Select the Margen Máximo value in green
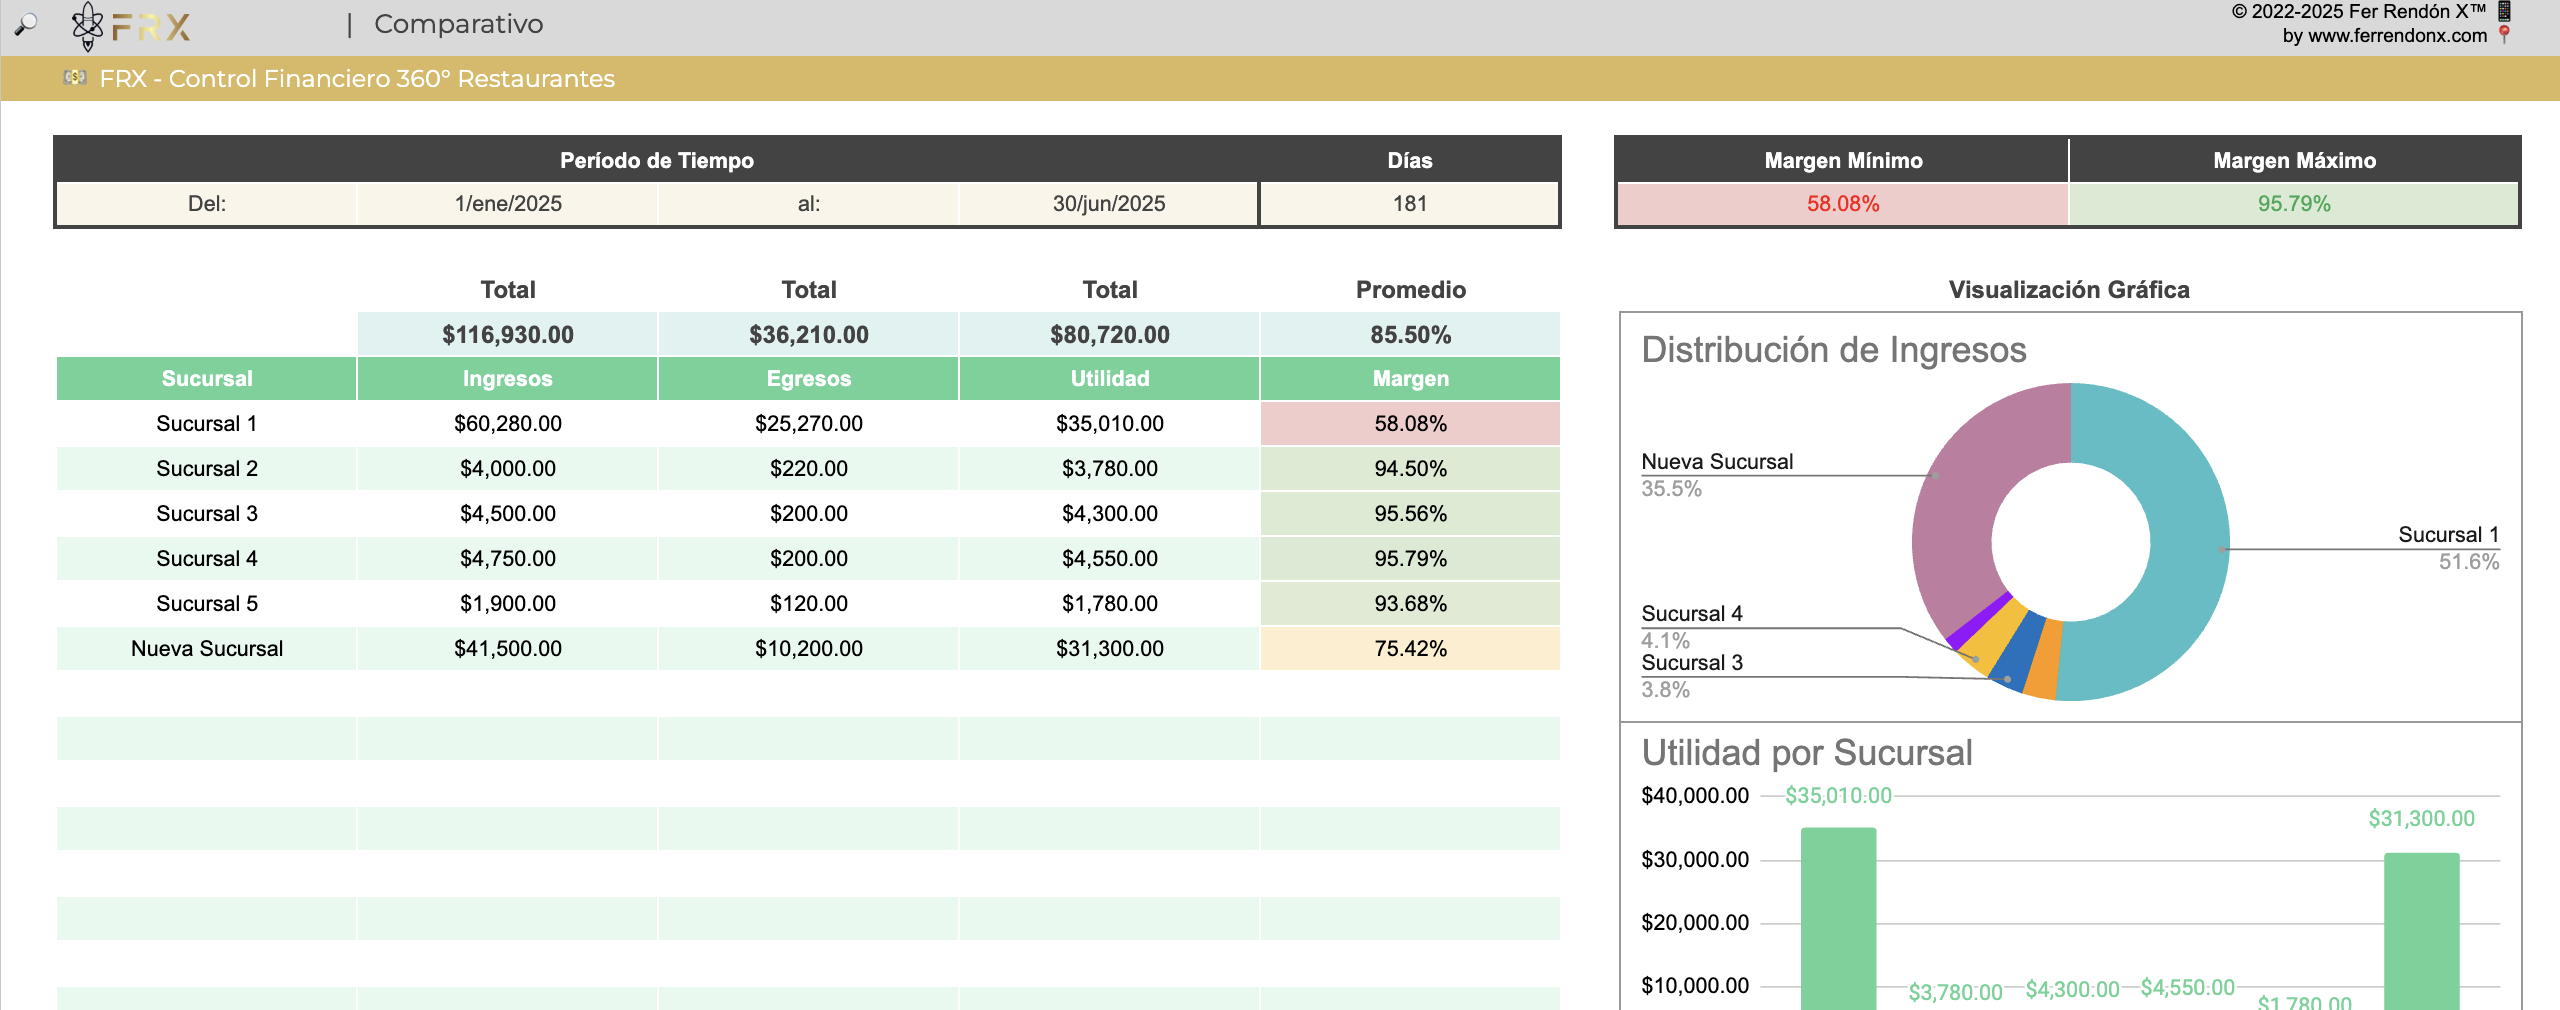This screenshot has width=2560, height=1010. coord(2294,204)
